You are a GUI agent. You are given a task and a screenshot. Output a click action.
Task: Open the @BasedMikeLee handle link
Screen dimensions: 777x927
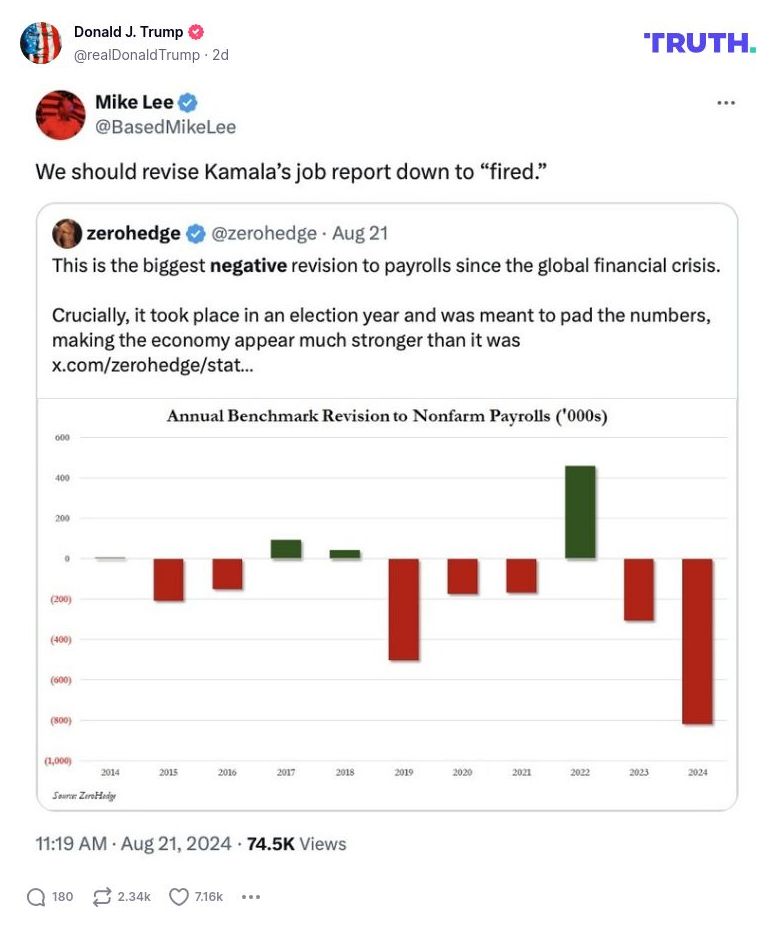(165, 127)
